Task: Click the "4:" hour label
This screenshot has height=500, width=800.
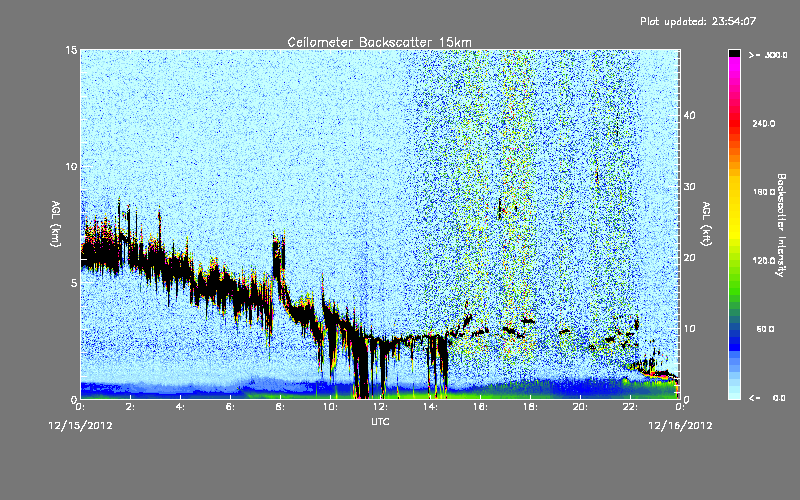Action: click(x=181, y=407)
